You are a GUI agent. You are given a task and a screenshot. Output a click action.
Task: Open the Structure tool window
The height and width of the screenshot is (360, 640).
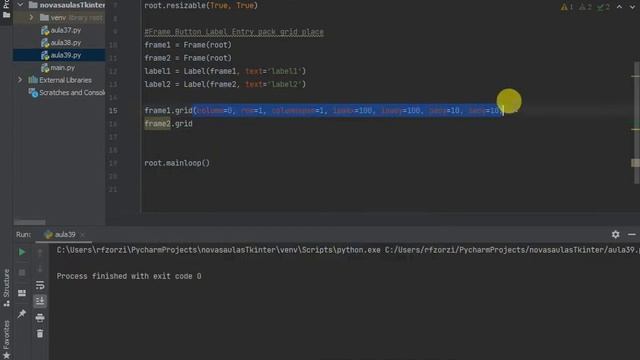click(6, 288)
